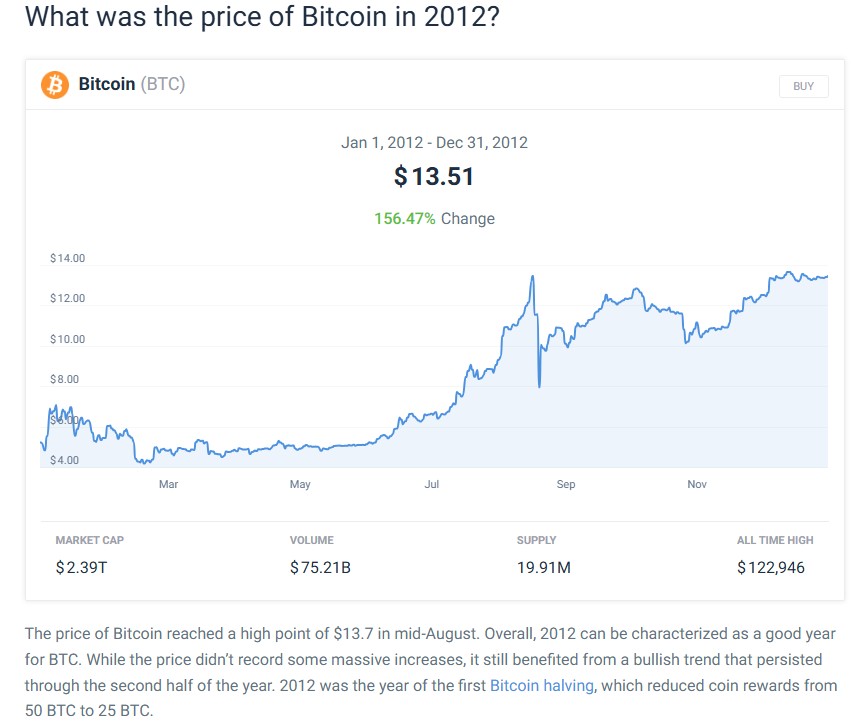Click the $4.00 gridline label

pos(66,459)
